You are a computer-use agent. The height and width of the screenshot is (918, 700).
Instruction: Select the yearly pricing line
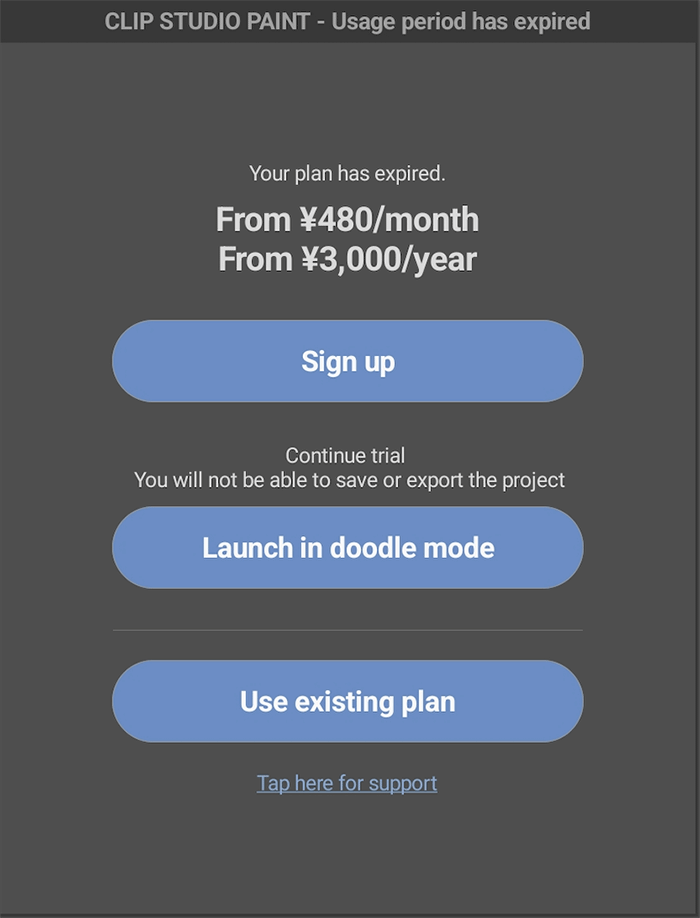347,260
